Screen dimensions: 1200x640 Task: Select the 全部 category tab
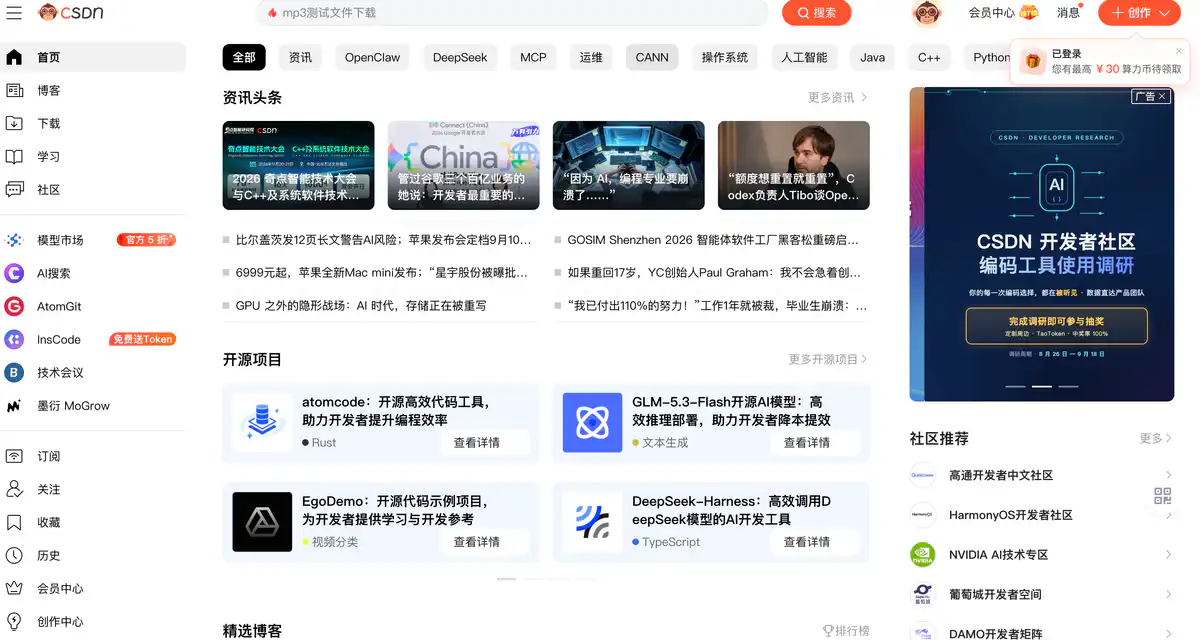click(244, 57)
